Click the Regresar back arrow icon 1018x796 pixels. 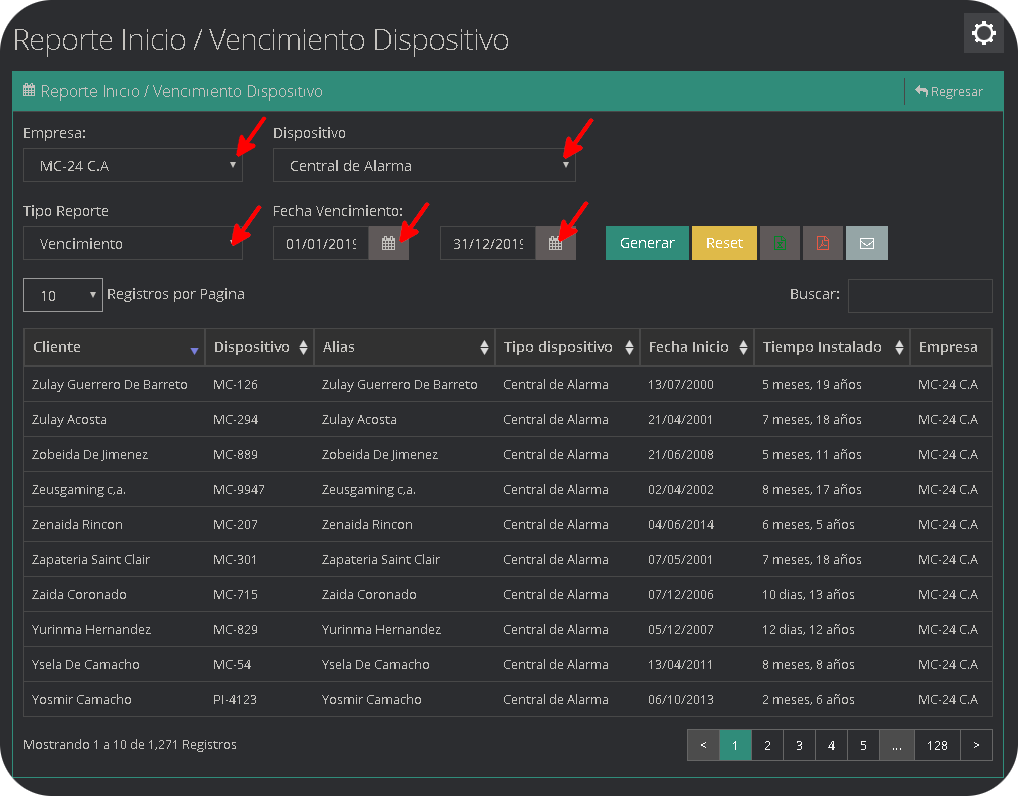(921, 90)
